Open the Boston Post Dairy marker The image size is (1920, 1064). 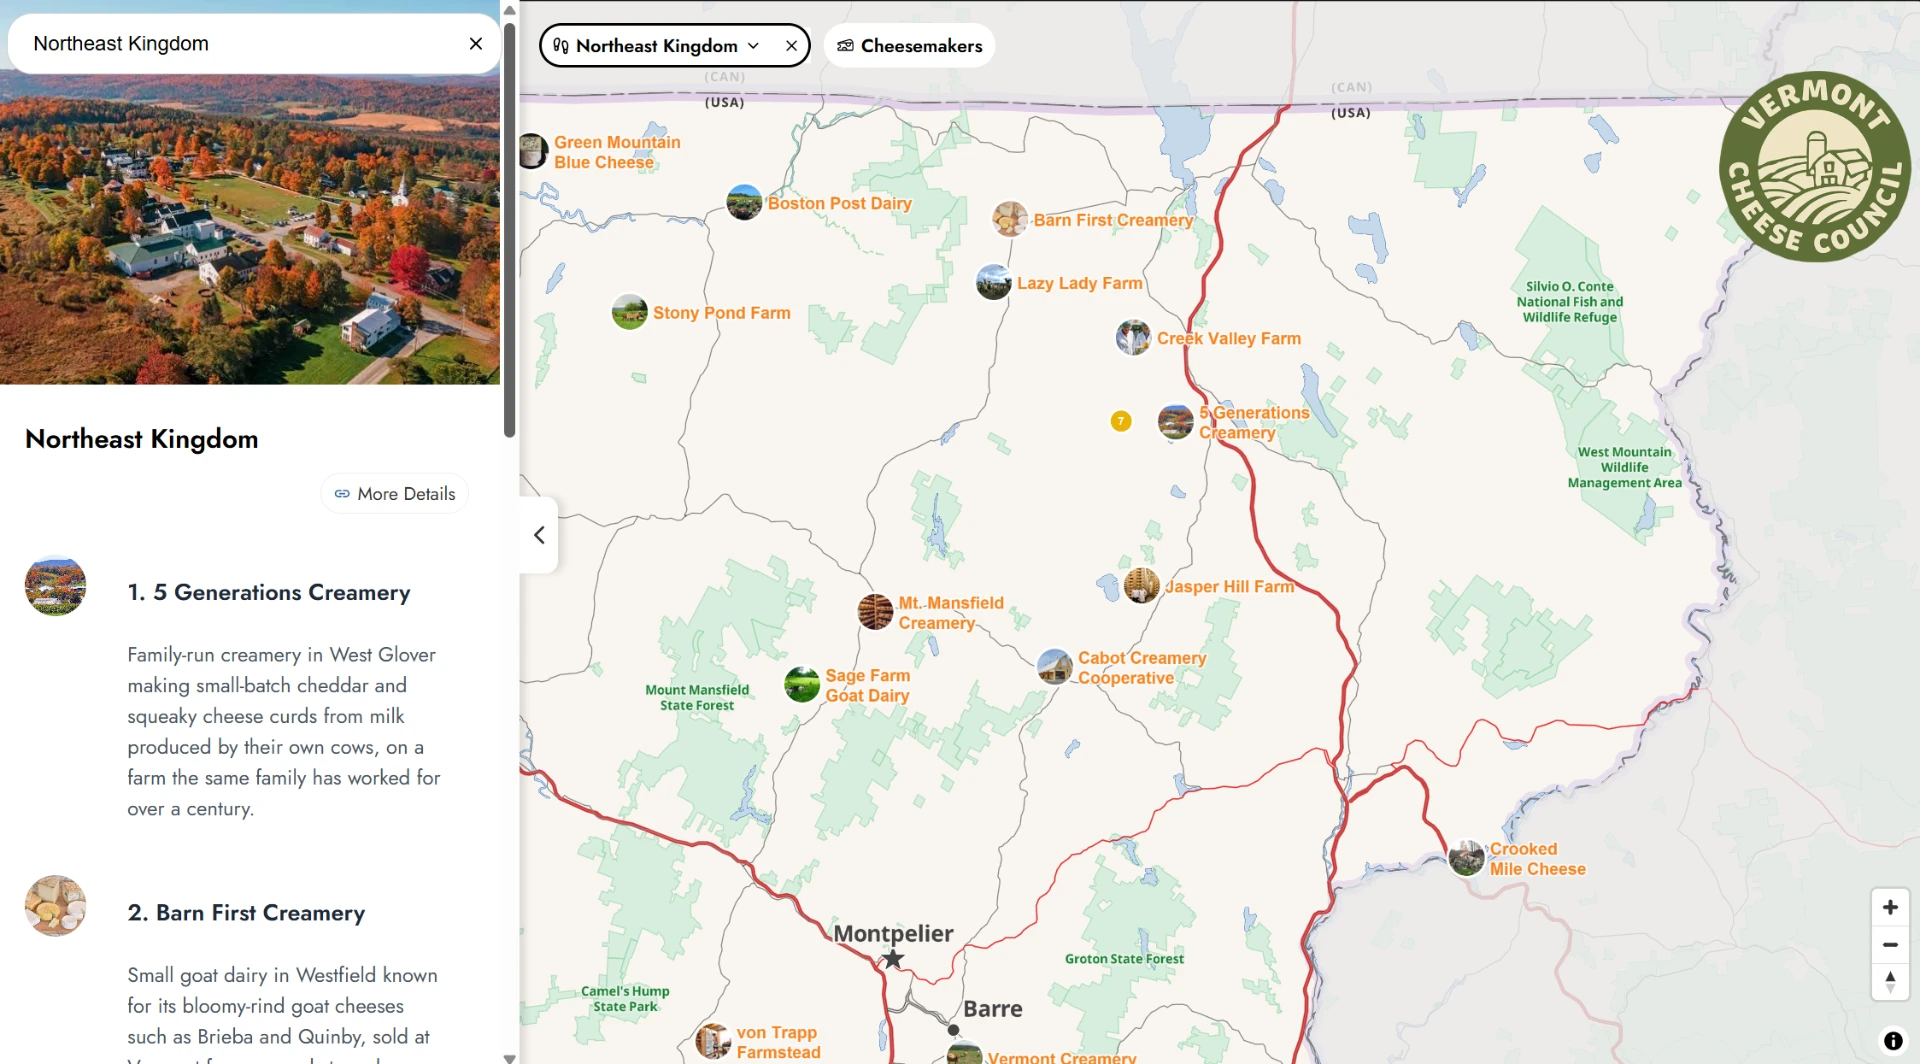coord(744,203)
